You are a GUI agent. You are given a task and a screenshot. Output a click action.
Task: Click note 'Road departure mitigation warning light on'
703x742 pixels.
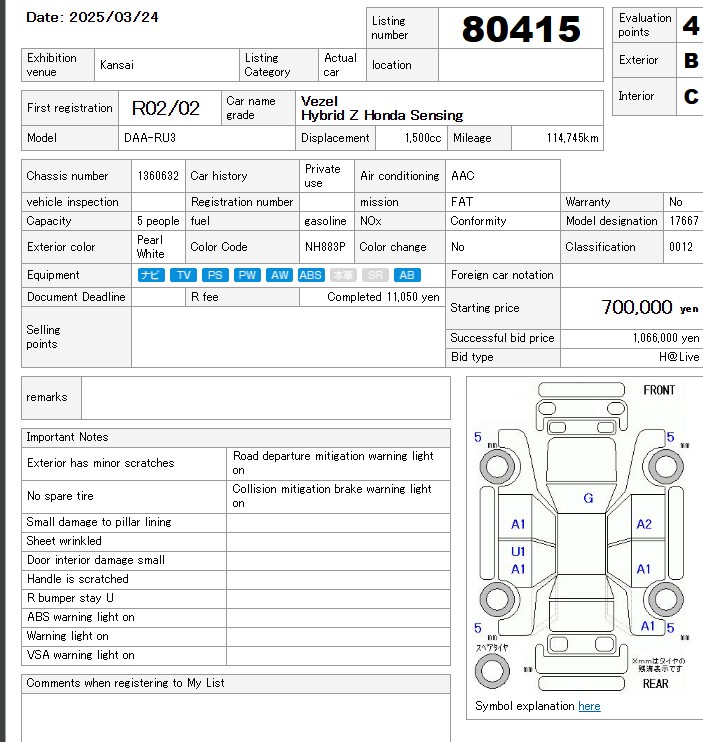[333, 463]
